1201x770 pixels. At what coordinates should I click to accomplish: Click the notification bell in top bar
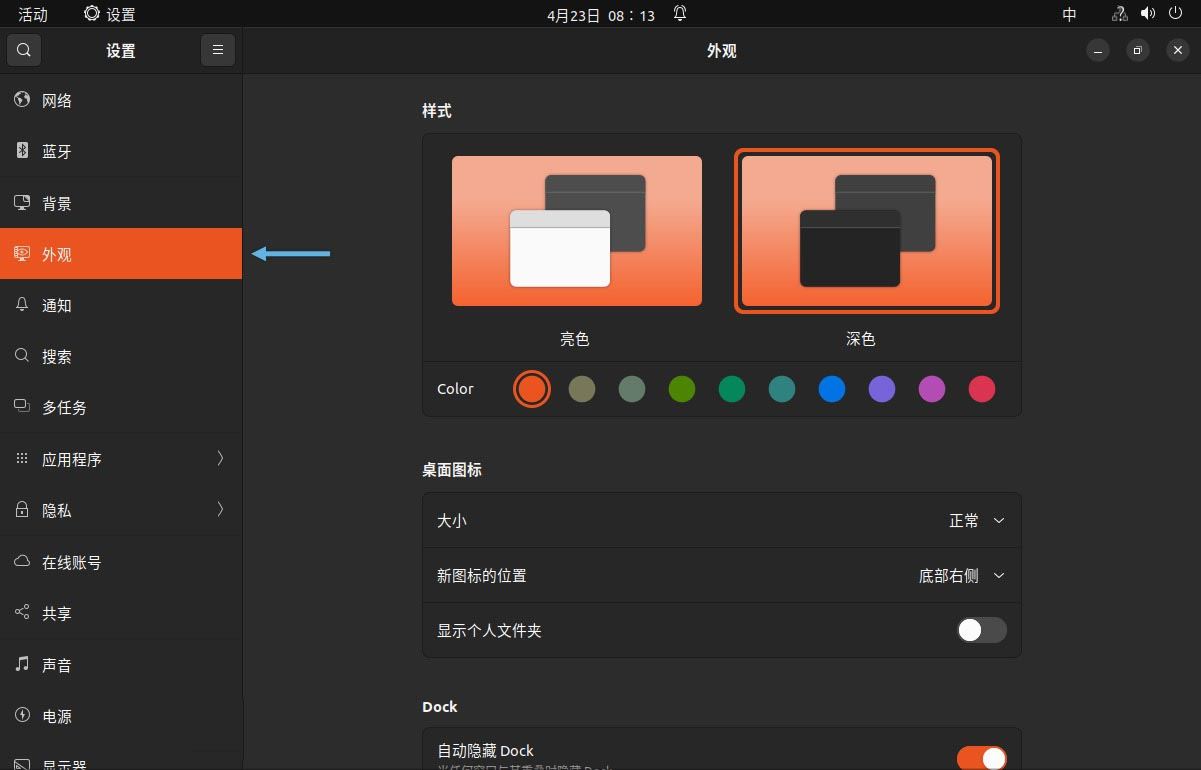coord(680,14)
